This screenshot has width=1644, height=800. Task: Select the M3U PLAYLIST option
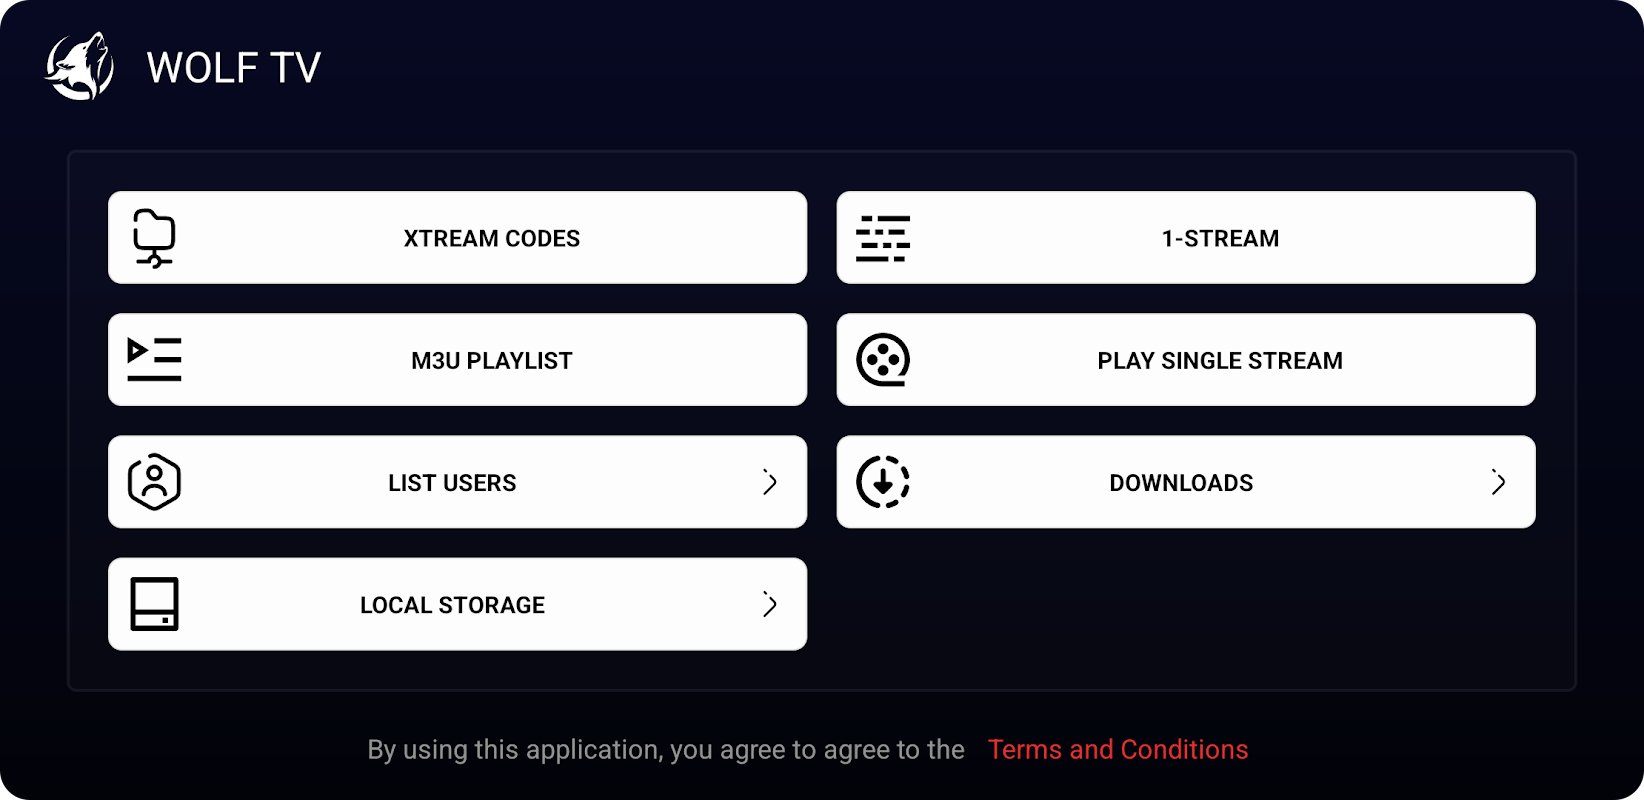(x=491, y=360)
